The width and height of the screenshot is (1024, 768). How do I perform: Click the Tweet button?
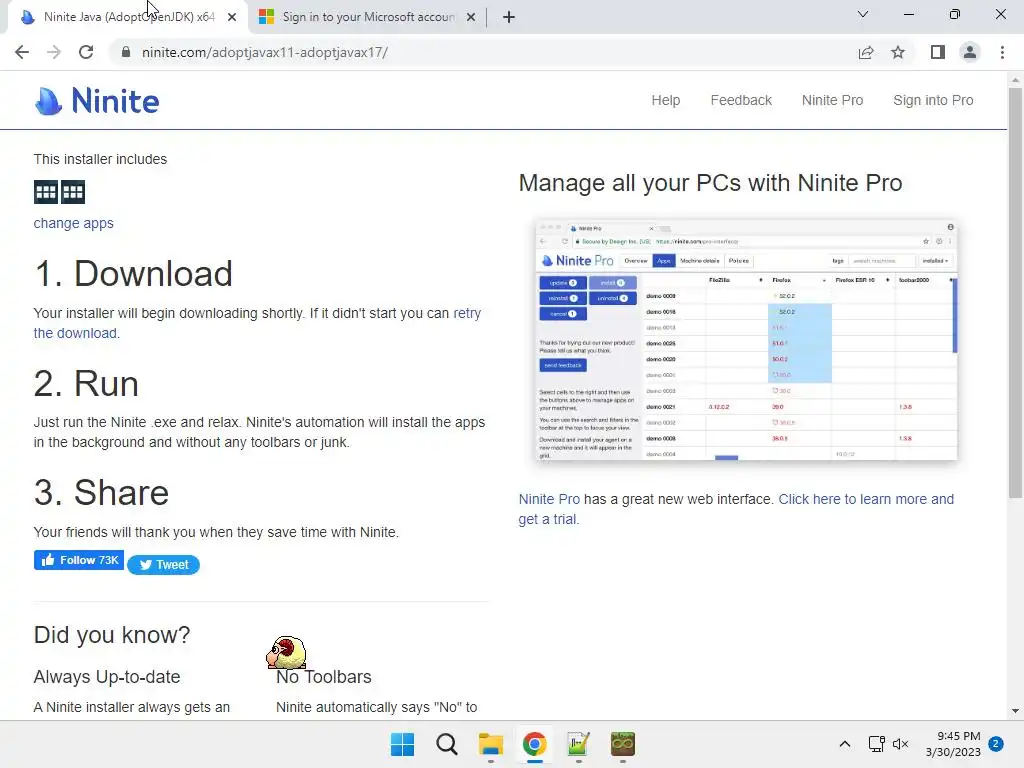(x=163, y=565)
